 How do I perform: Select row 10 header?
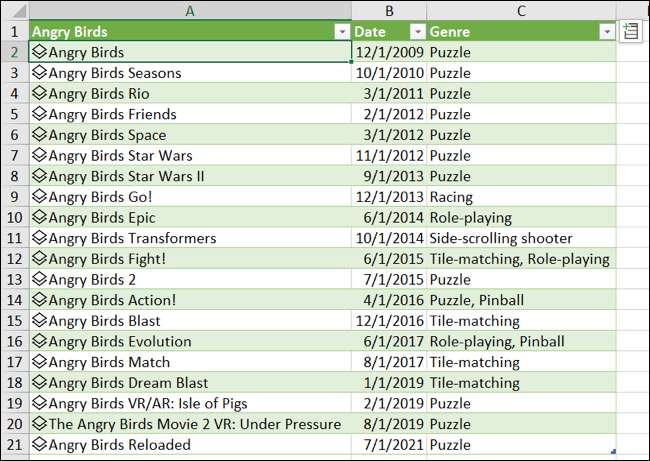click(14, 217)
